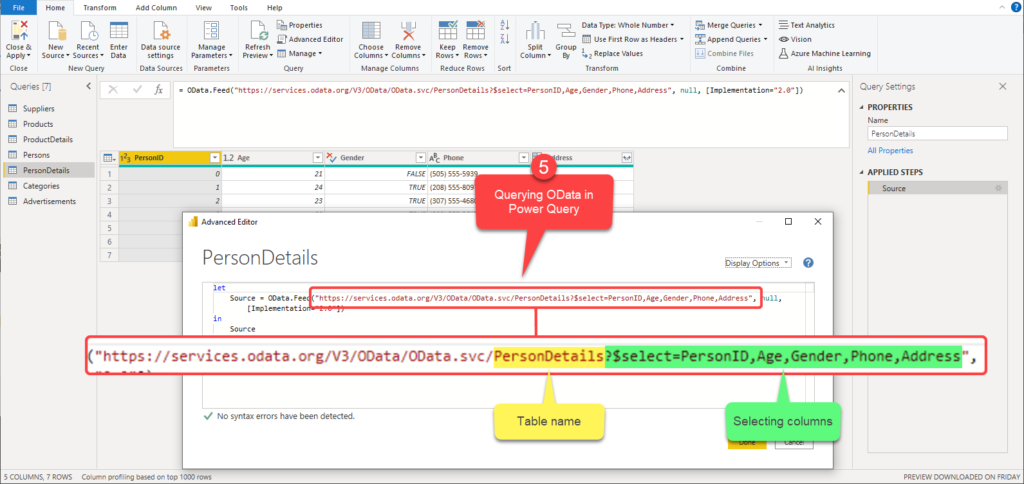
Task: Switch to View tab
Action: (x=204, y=8)
